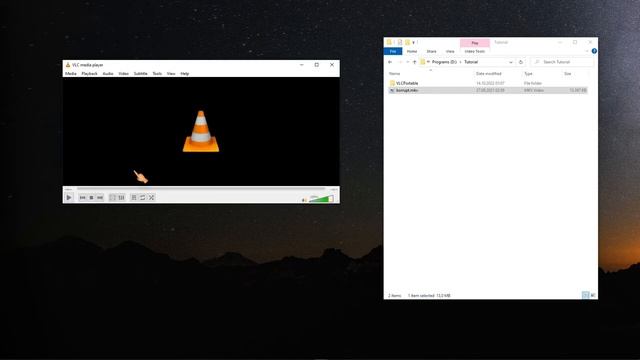Click on the VLC seek bar
Viewport: 640px width, 360px height.
point(201,189)
